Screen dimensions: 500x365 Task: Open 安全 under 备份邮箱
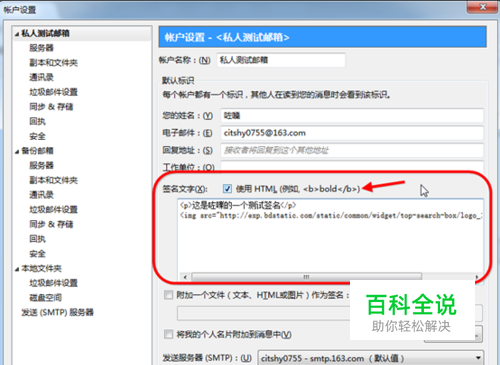click(x=37, y=254)
